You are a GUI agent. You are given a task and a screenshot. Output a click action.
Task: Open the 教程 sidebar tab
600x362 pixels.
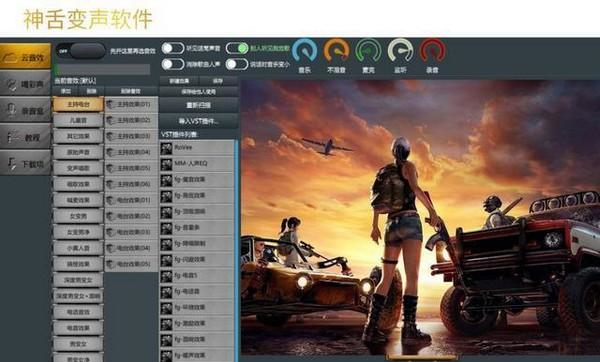coord(25,137)
